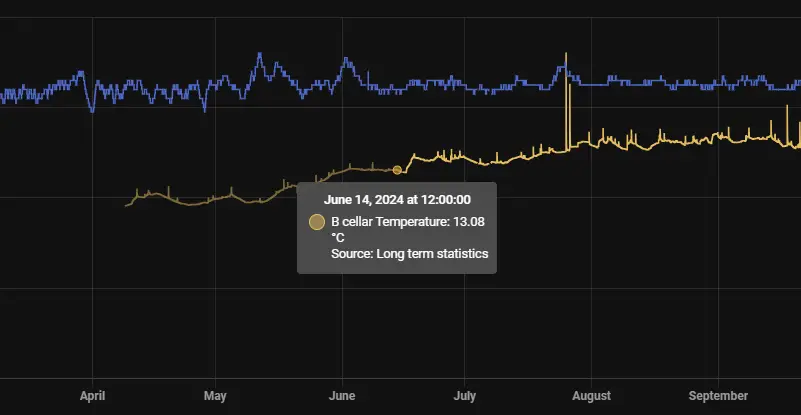
Task: Select the September axis label
Action: [719, 396]
